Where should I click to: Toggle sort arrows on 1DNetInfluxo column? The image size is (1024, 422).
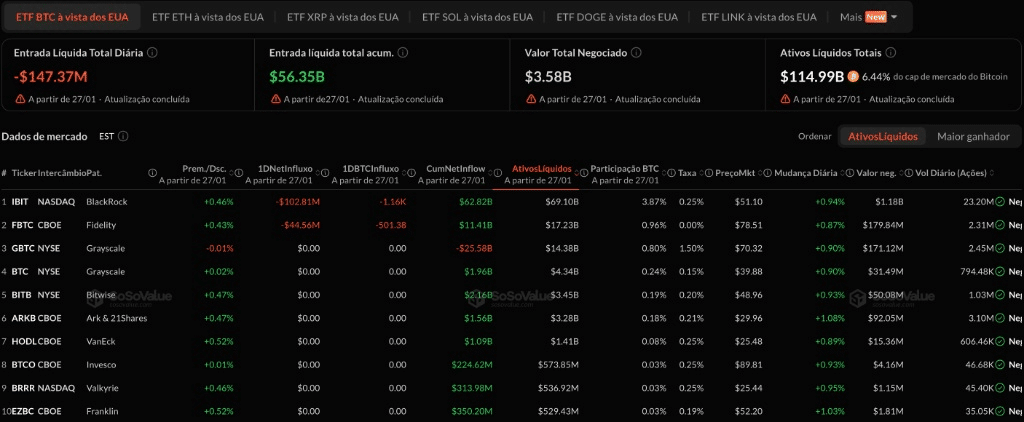[315, 173]
